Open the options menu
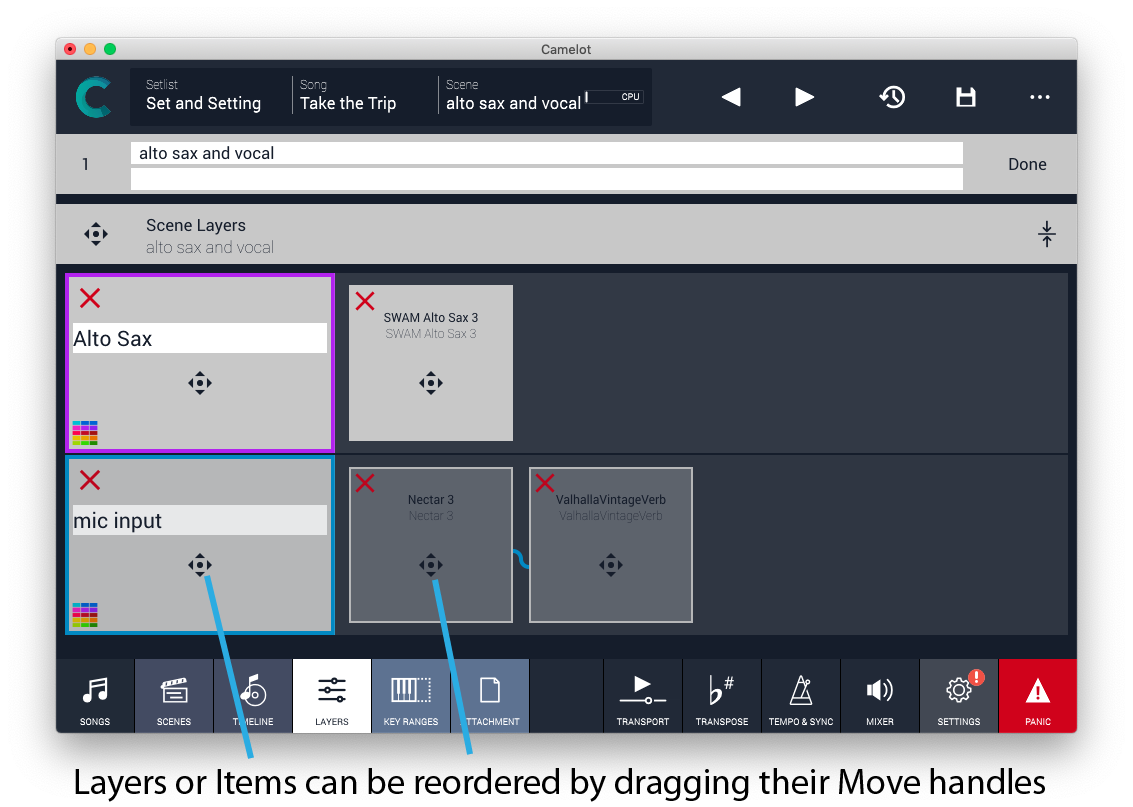The width and height of the screenshot is (1133, 807). [x=1039, y=96]
